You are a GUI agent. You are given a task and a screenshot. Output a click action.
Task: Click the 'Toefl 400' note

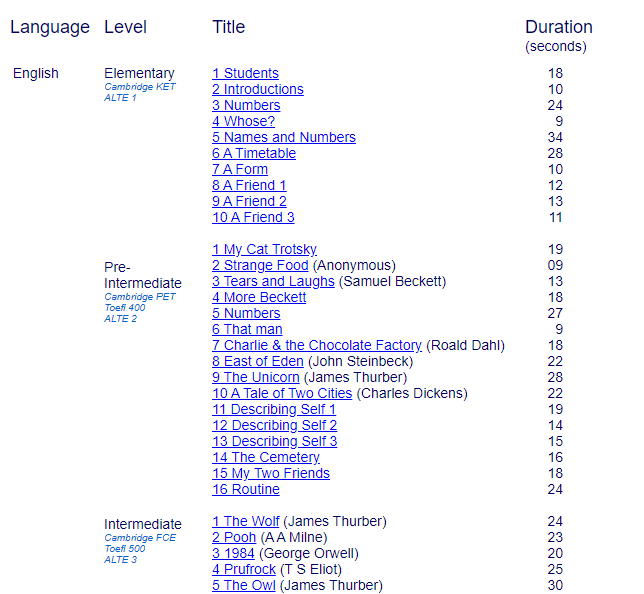point(124,308)
